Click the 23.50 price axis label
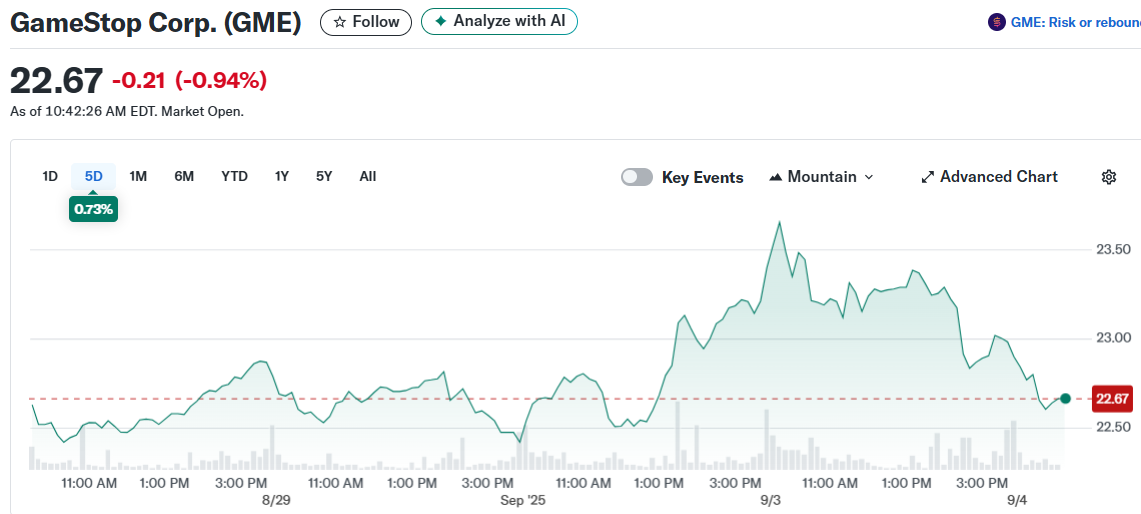The width and height of the screenshot is (1141, 514). click(1112, 250)
